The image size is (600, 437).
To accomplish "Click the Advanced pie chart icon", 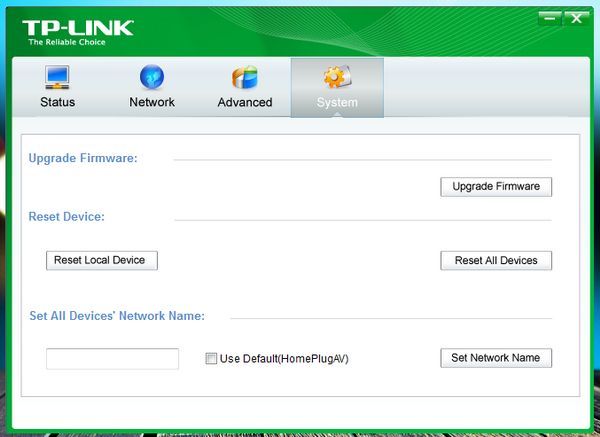I will click(x=245, y=77).
